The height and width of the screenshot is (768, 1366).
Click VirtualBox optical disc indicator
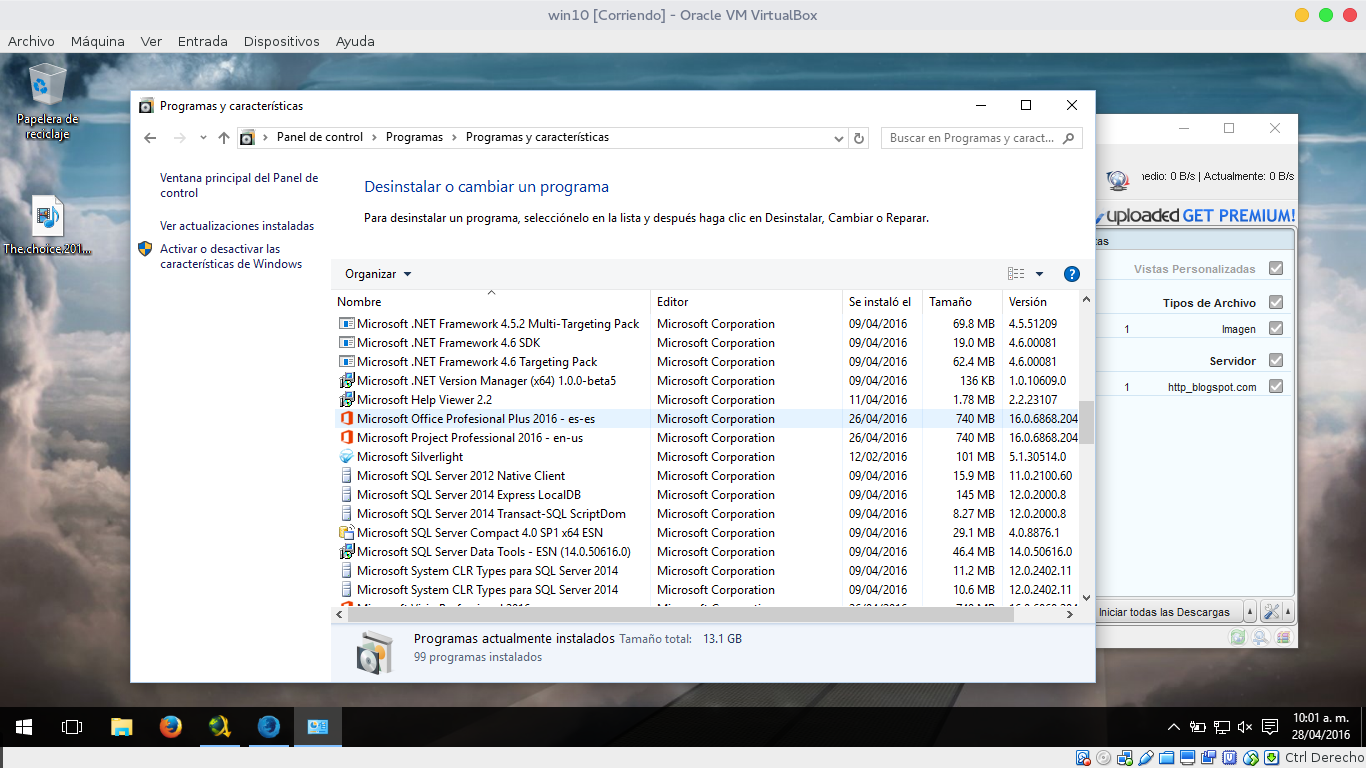coord(1104,758)
